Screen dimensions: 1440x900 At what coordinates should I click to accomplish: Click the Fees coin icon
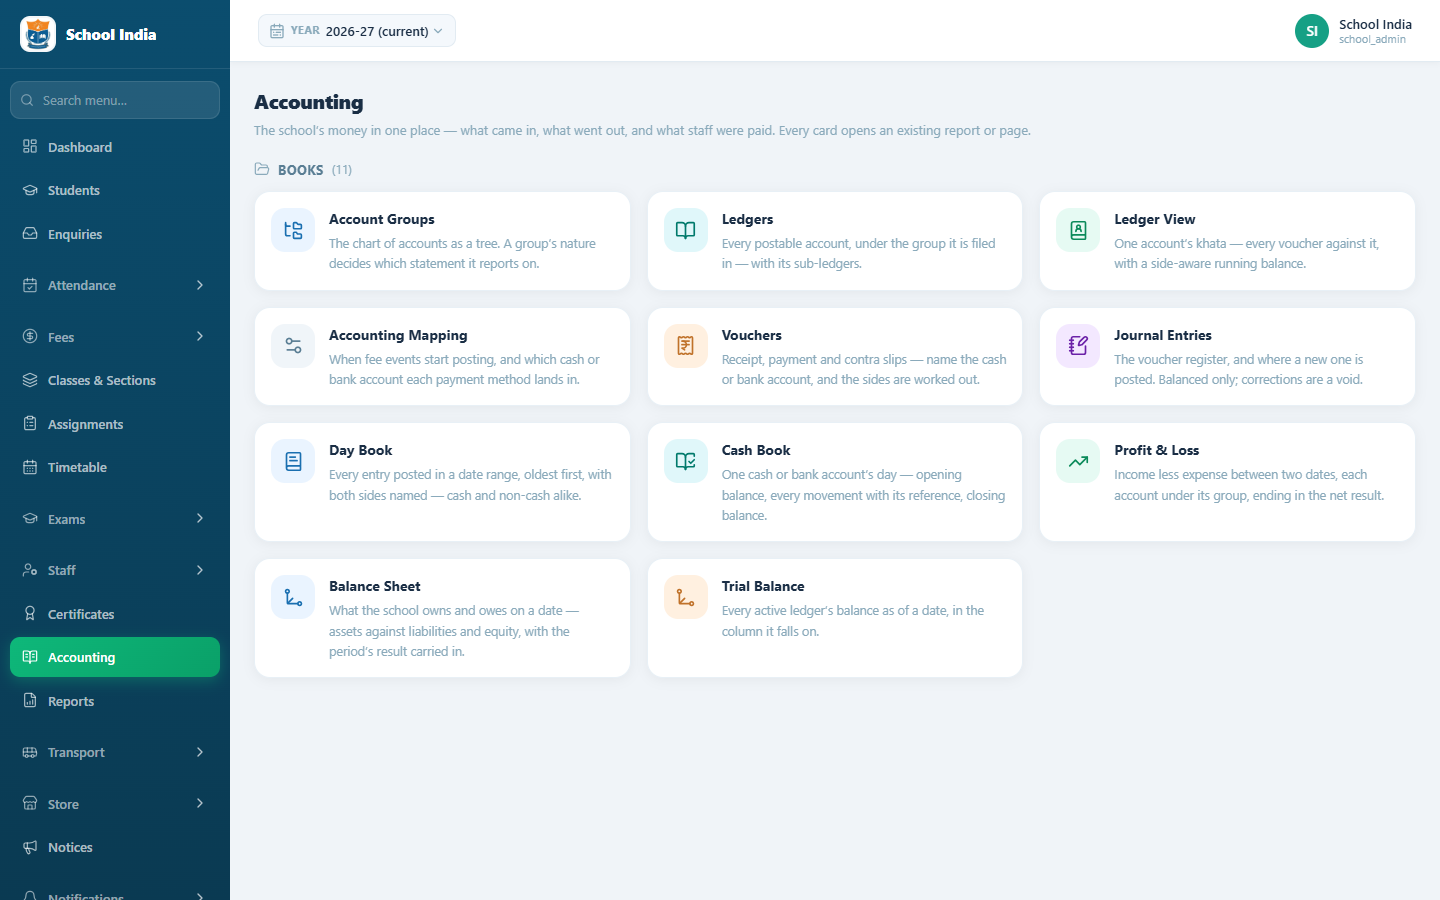coord(30,337)
